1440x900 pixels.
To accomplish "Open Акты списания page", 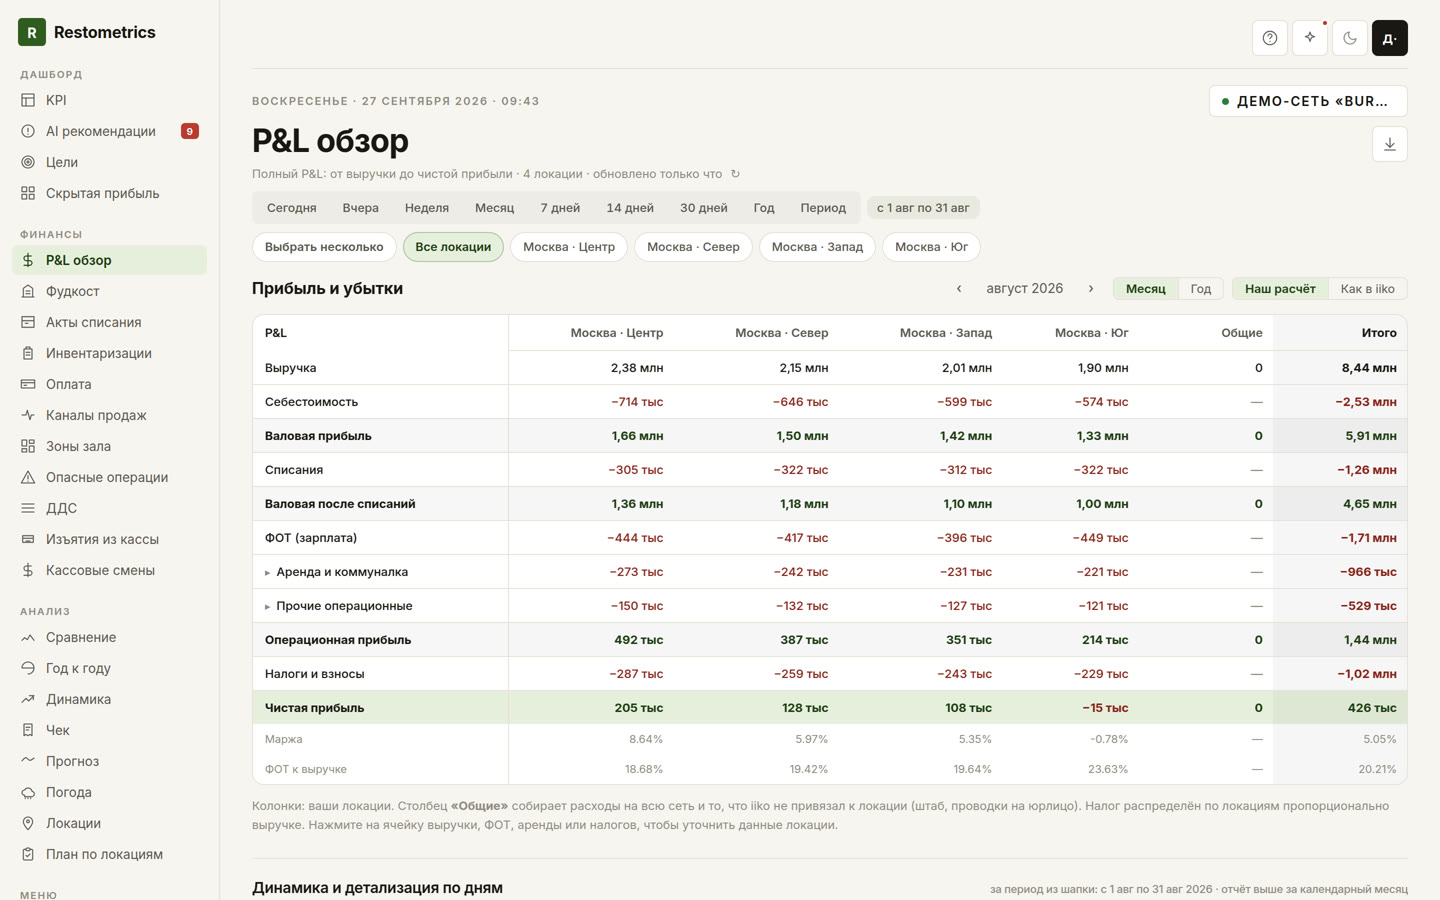I will (x=110, y=322).
